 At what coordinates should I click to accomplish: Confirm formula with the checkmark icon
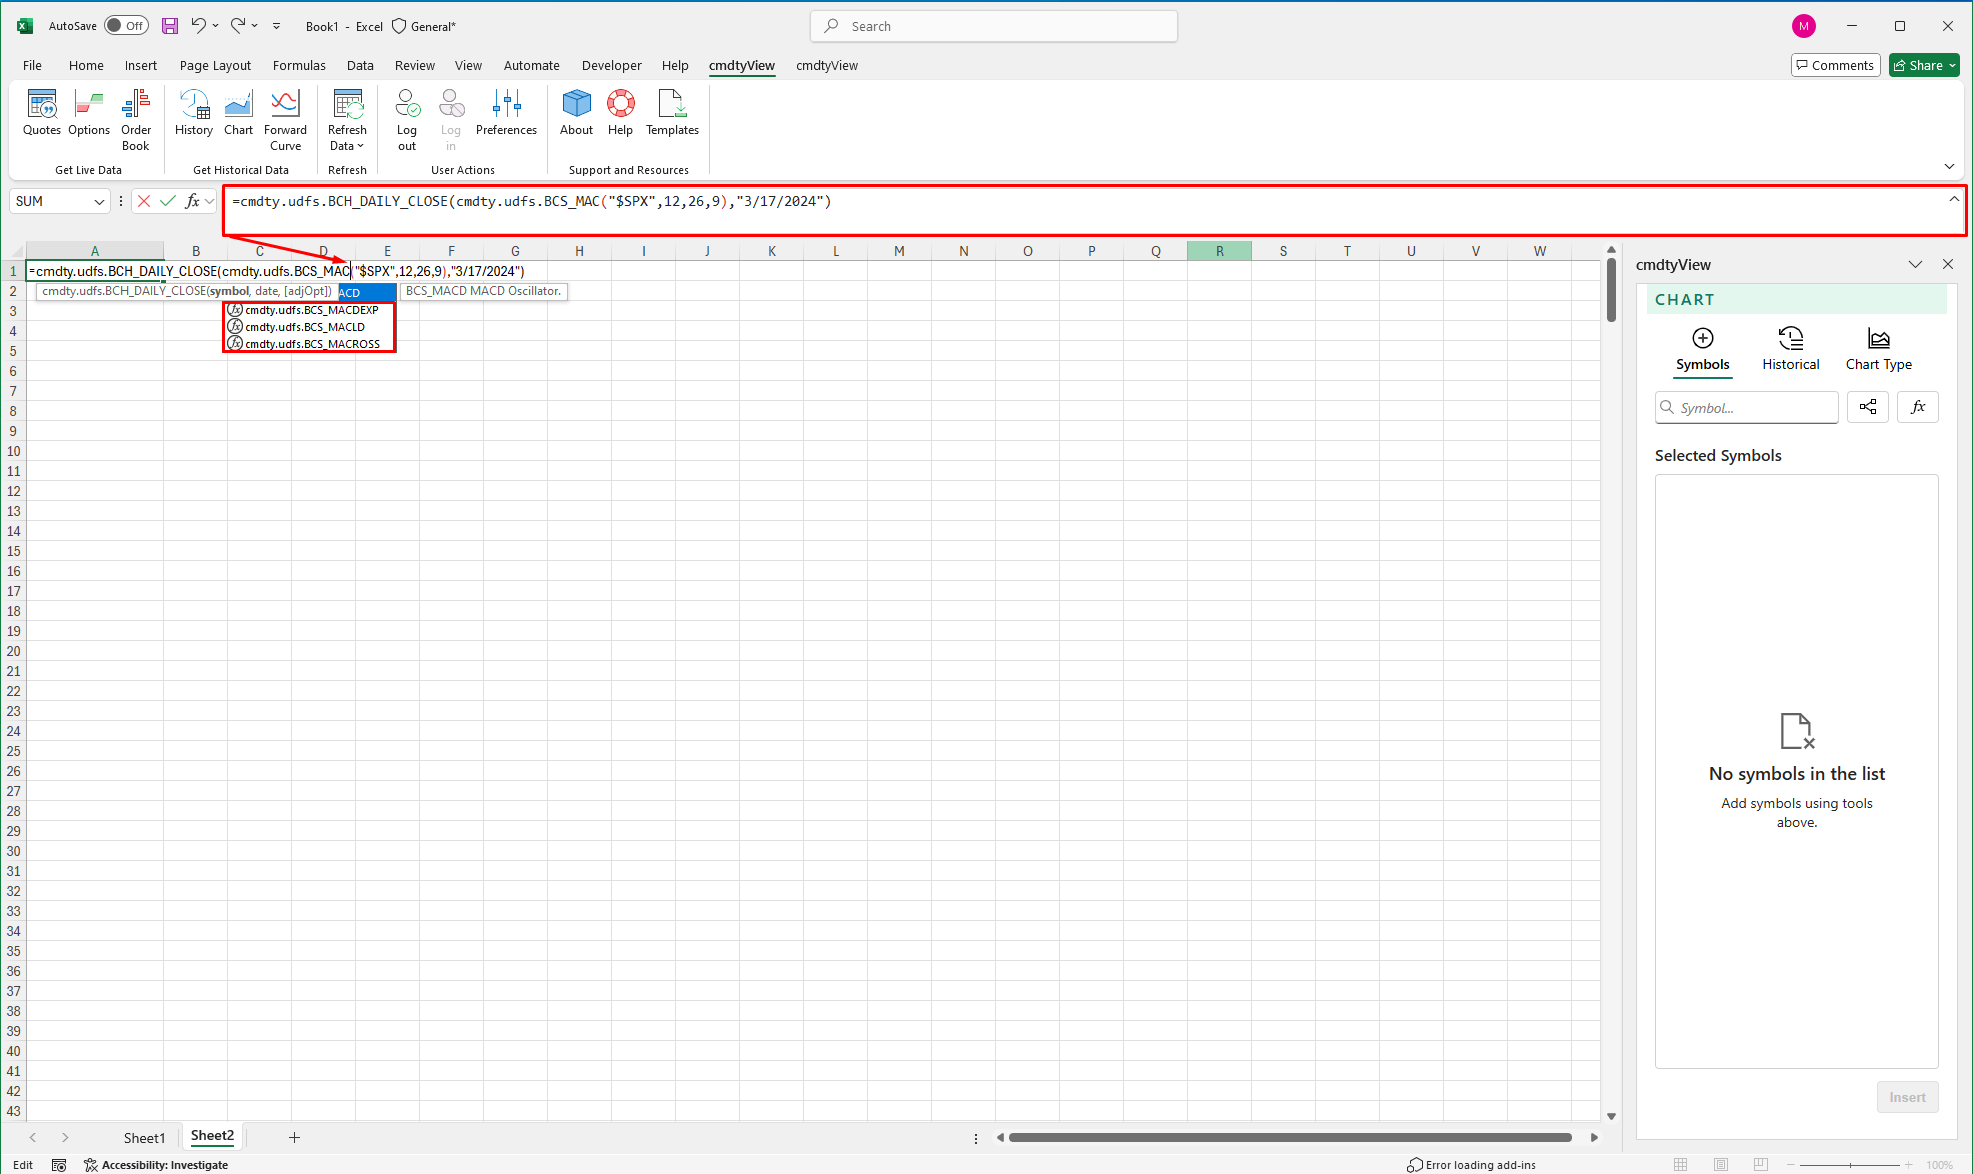point(168,201)
